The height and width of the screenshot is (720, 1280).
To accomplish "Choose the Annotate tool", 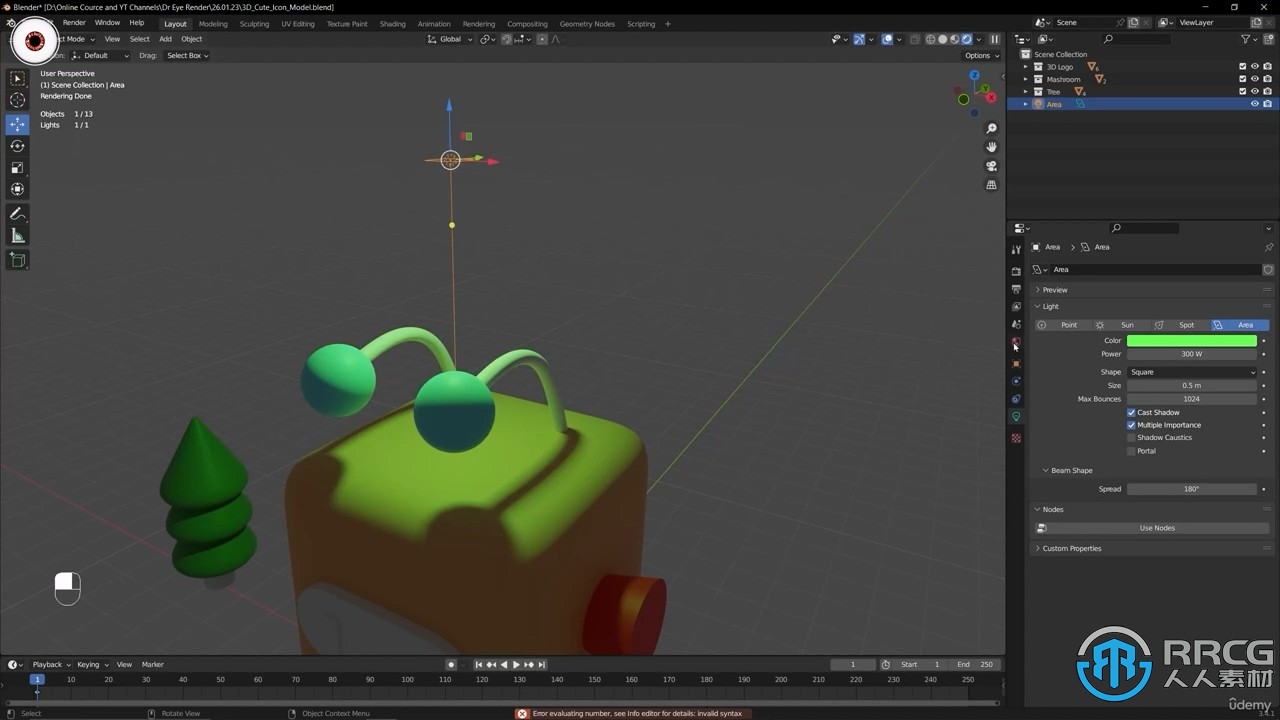I will click(17, 214).
